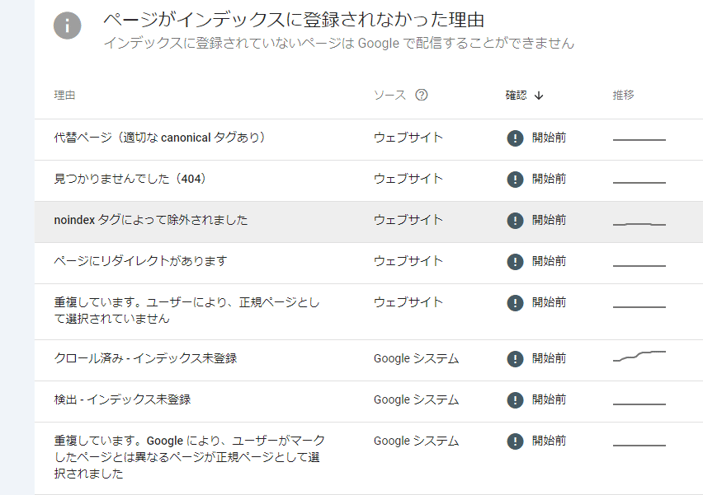
Task: Click status icon in クロール済み row
Action: [x=515, y=359]
